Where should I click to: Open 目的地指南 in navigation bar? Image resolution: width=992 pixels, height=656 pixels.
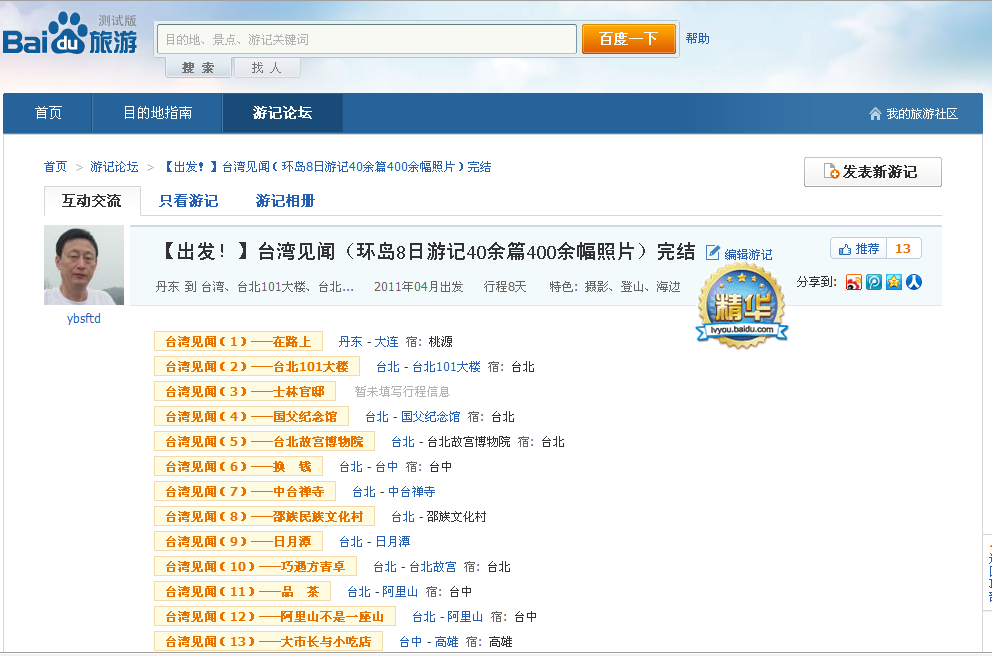(158, 113)
